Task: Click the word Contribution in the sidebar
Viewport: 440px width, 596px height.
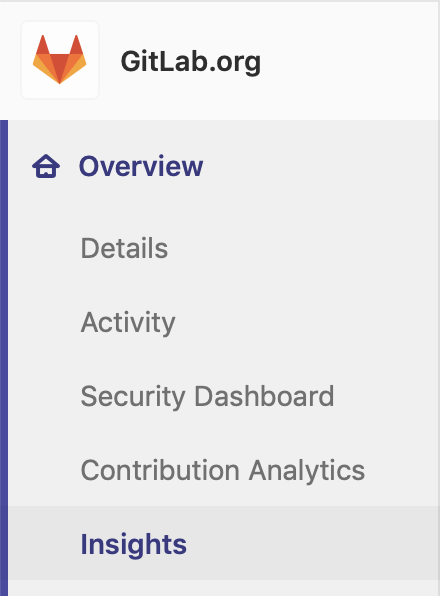Action: coord(160,470)
